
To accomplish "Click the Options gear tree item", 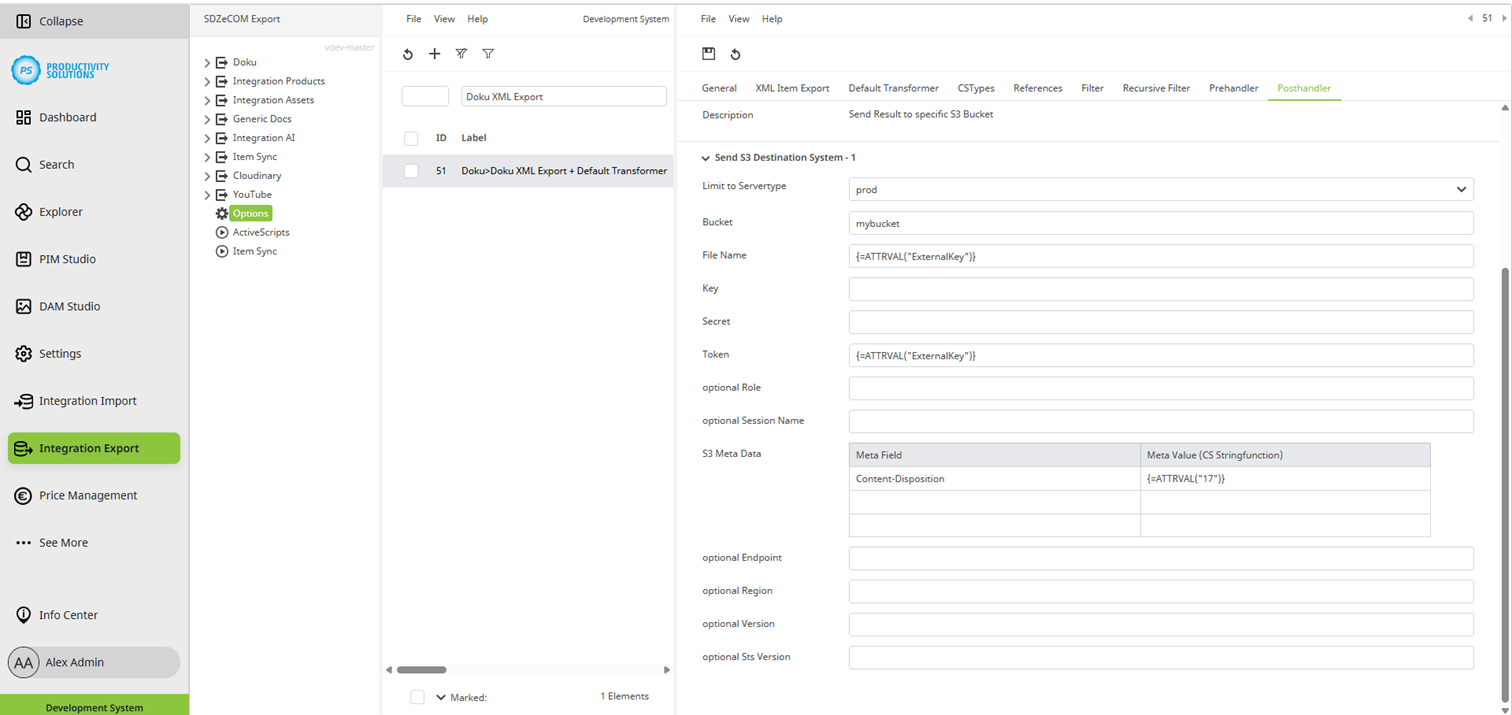I will click(x=250, y=213).
